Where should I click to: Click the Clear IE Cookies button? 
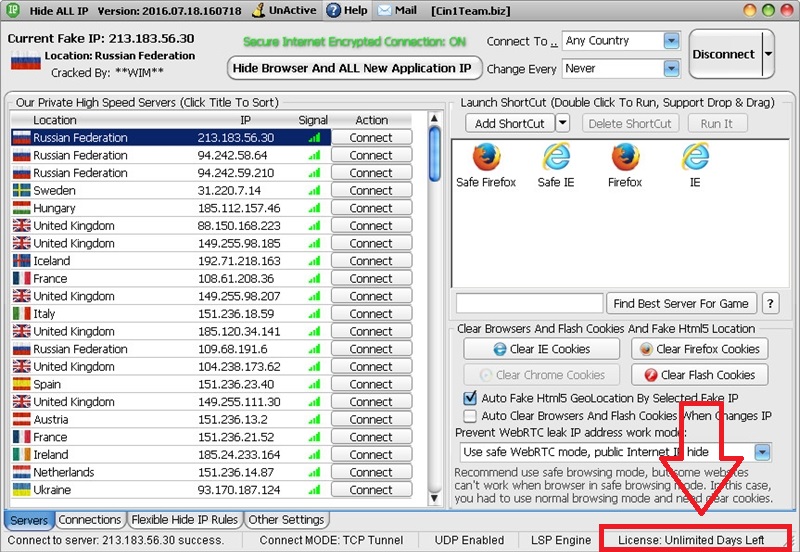click(x=541, y=349)
